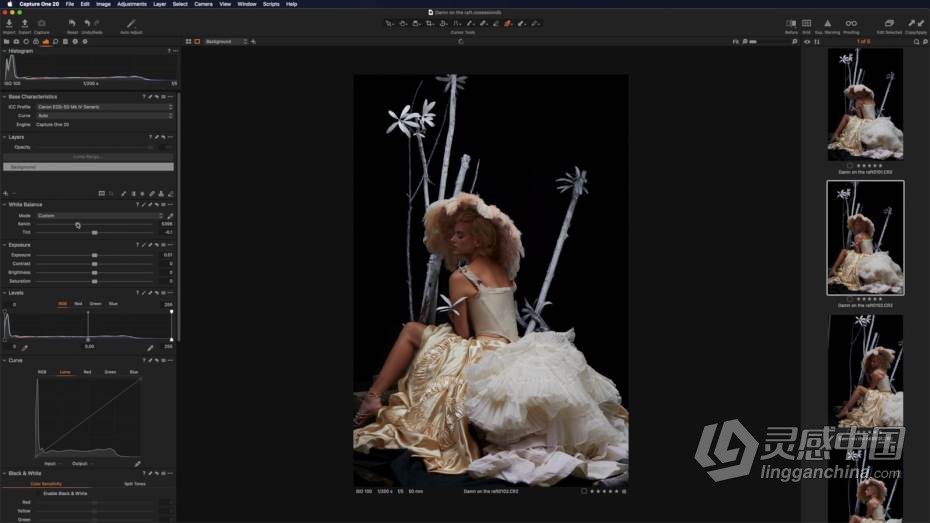Toggle the color tag box under second thumbnail
Image resolution: width=930 pixels, height=523 pixels.
pyautogui.click(x=849, y=299)
